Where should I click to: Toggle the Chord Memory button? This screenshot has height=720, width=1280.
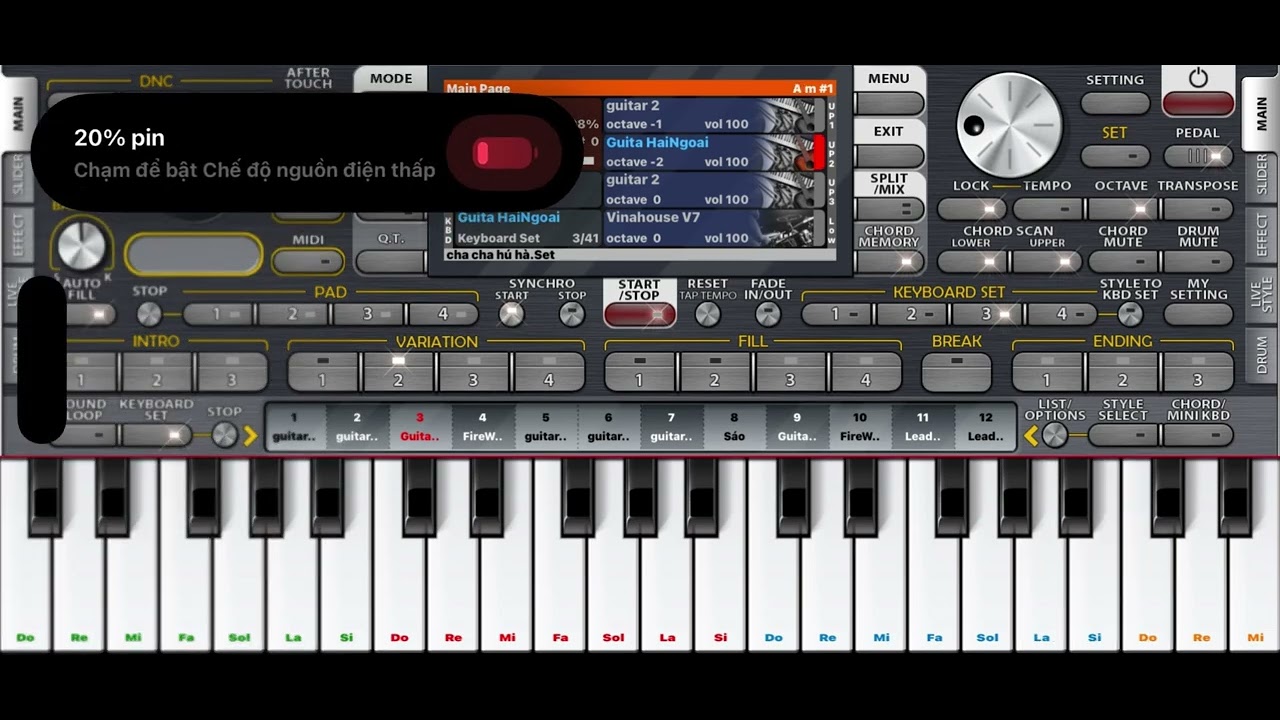tap(890, 262)
